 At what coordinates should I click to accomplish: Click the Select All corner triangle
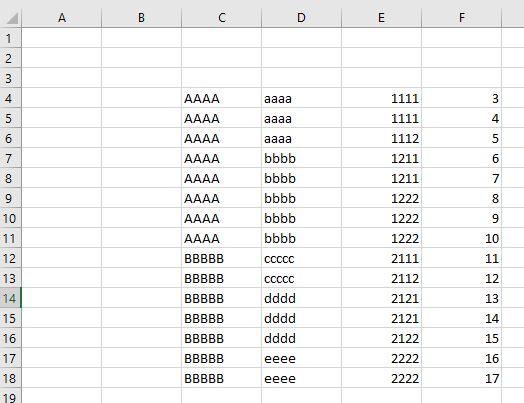pos(11,18)
